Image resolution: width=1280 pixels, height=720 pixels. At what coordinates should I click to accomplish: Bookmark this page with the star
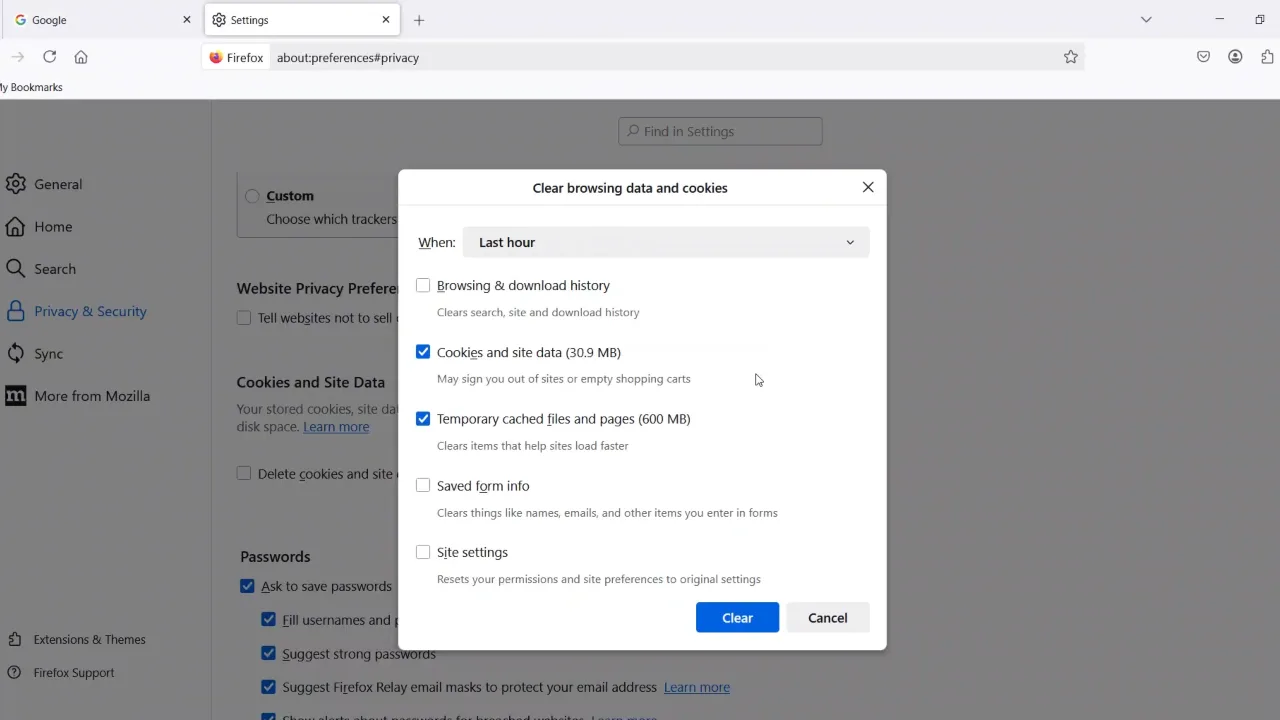(x=1071, y=57)
